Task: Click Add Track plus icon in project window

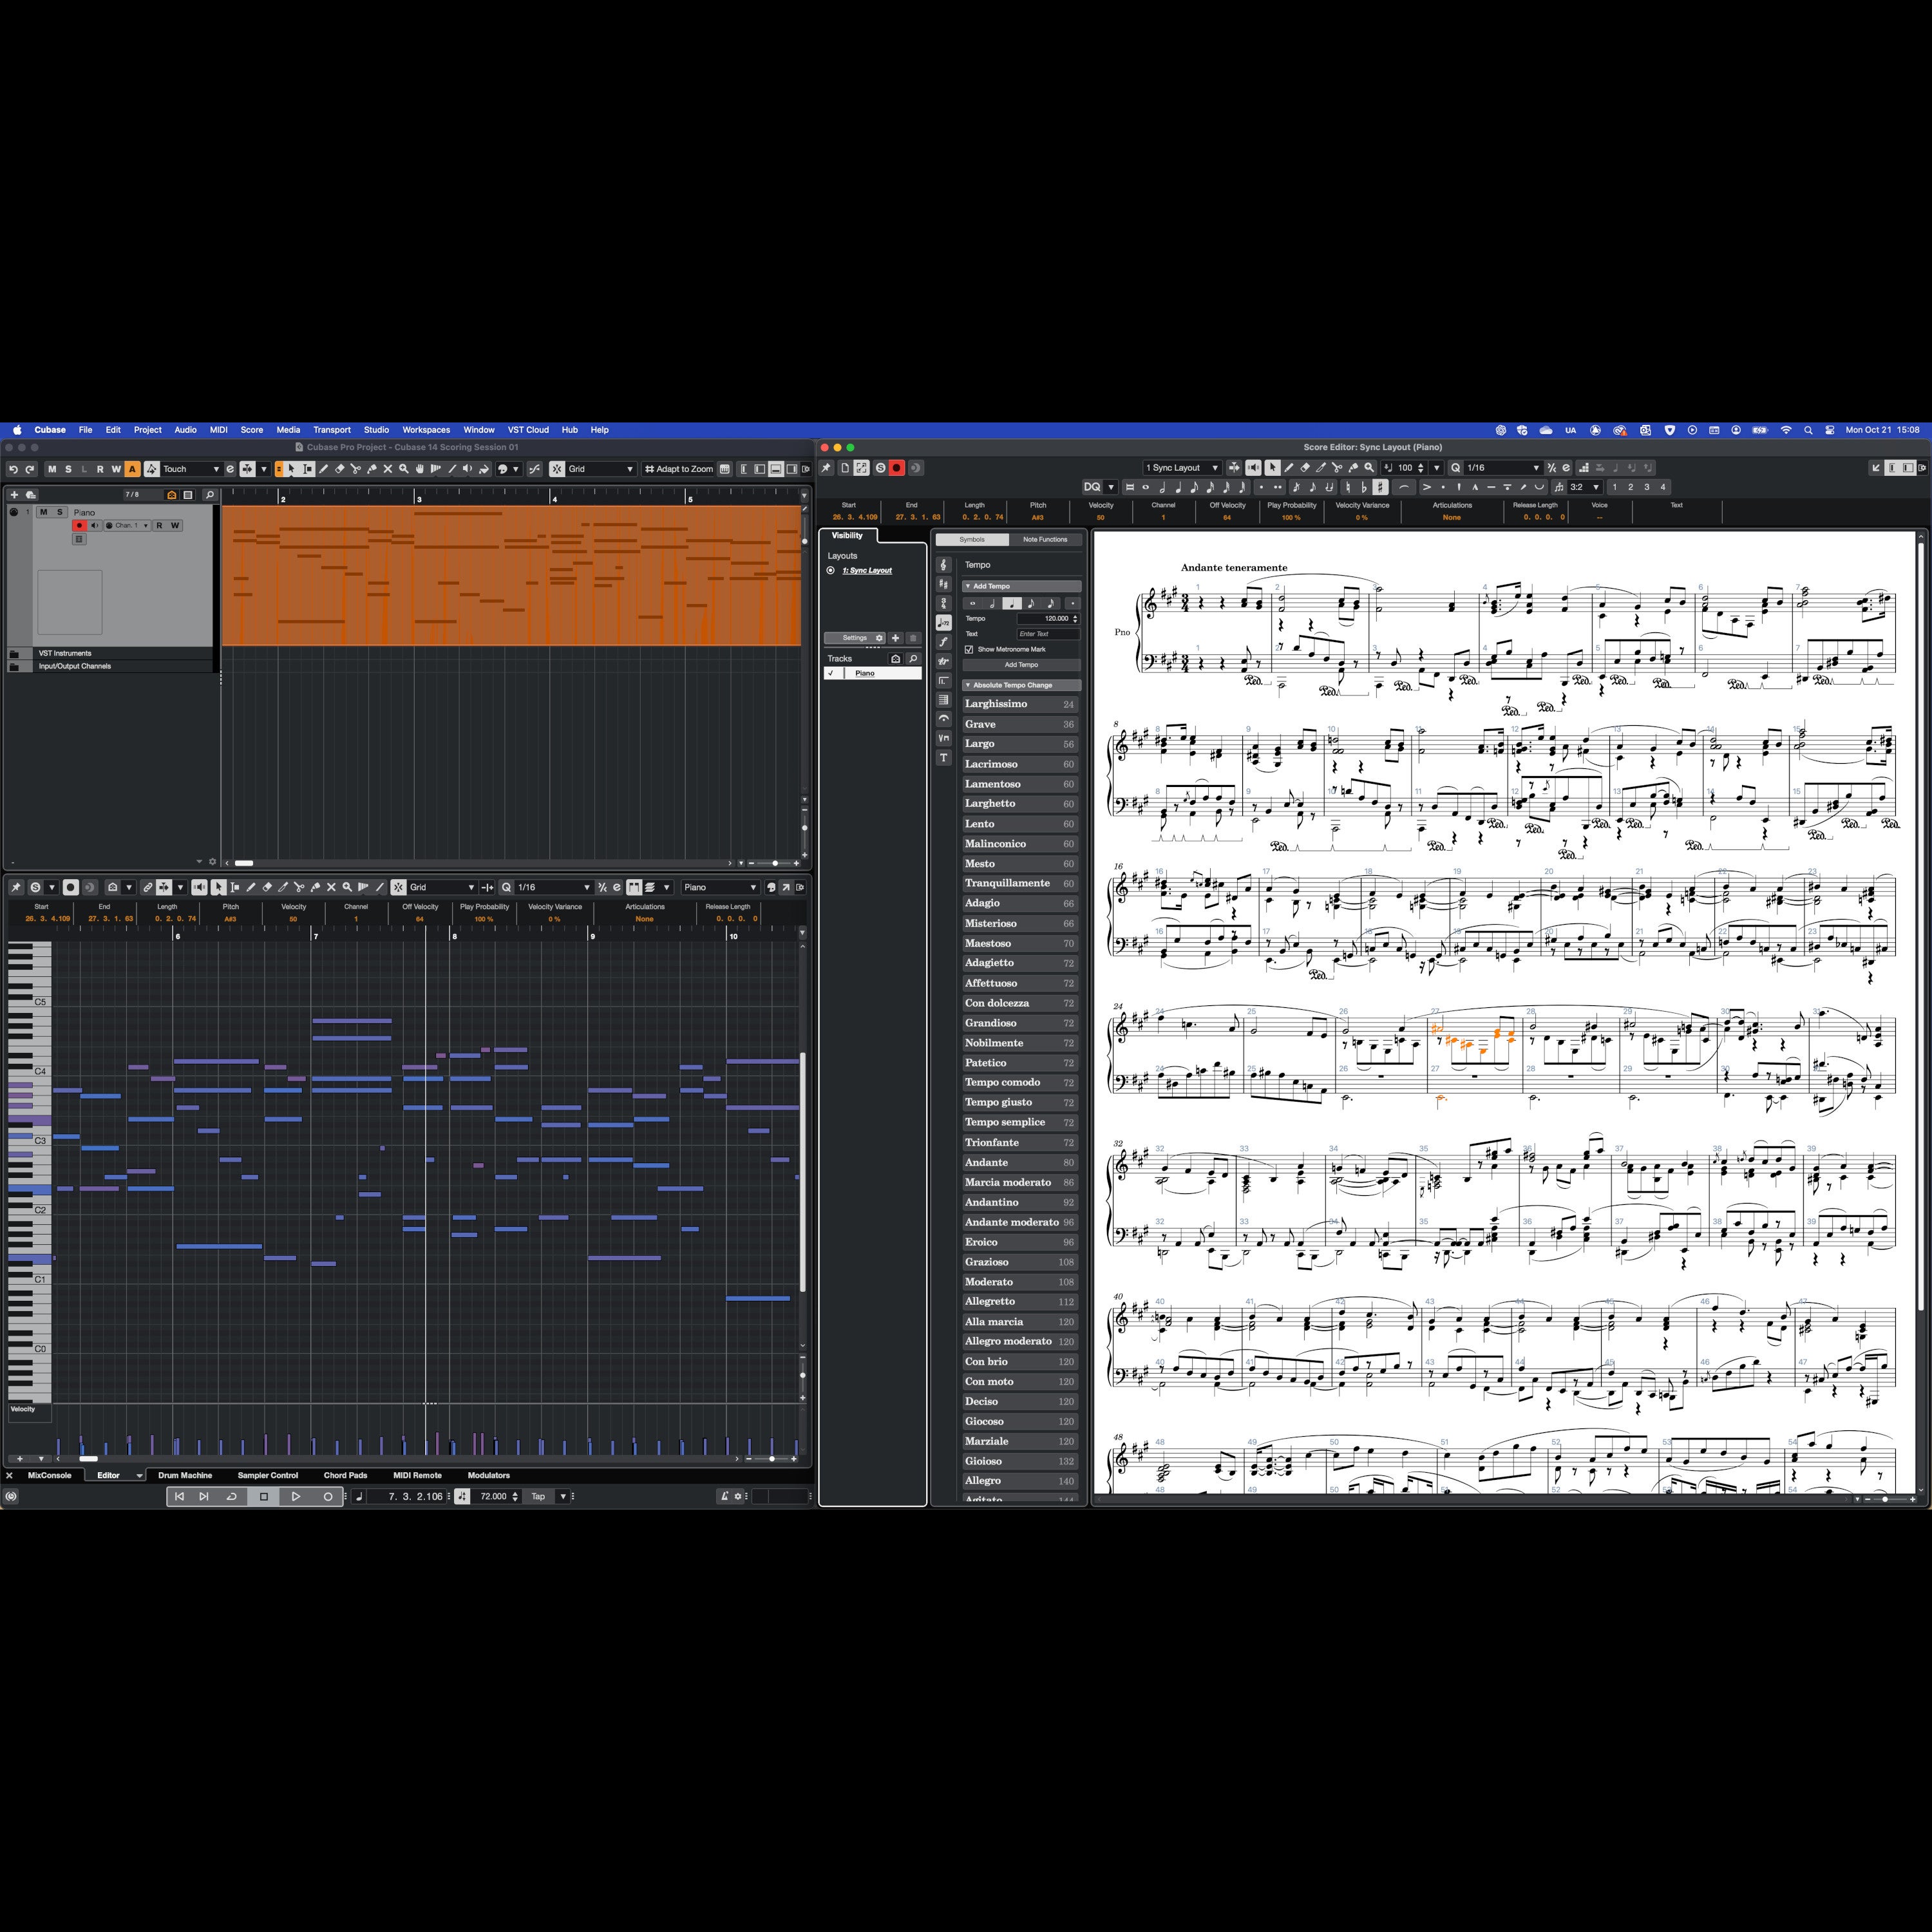Action: coord(14,494)
